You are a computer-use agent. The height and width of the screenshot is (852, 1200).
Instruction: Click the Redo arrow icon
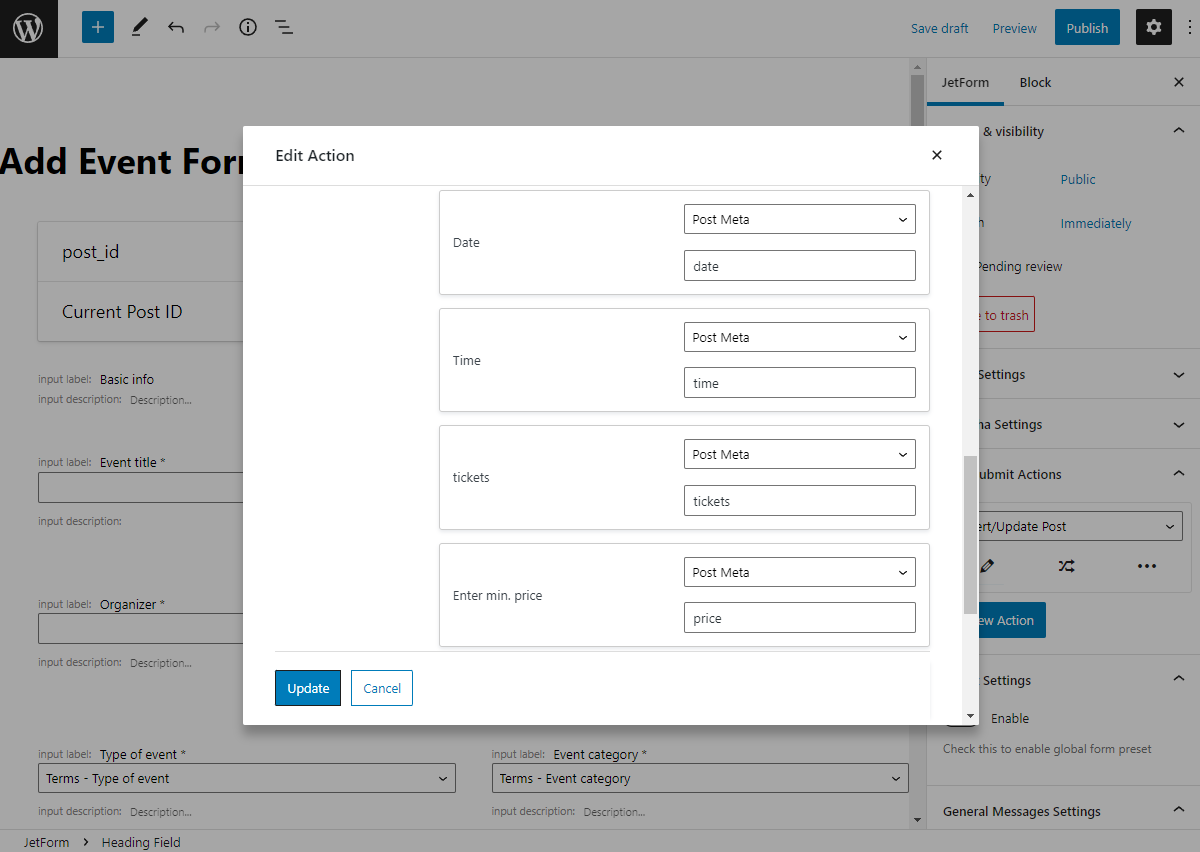212,27
